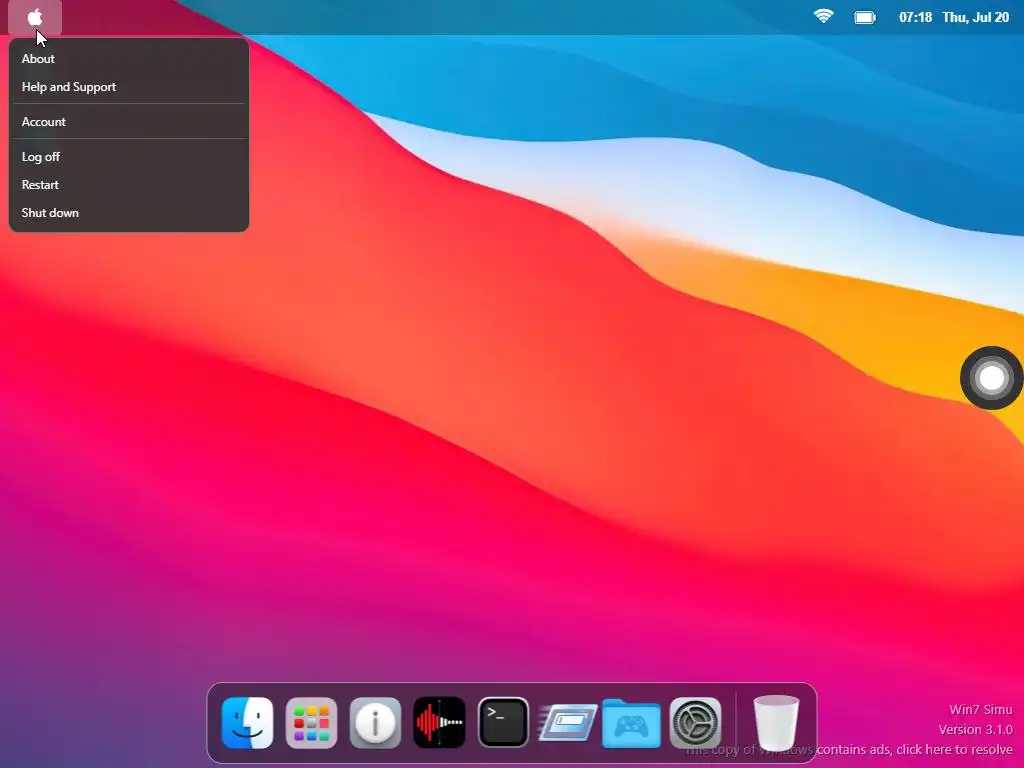
Task: Click the battery status icon
Action: click(x=865, y=17)
